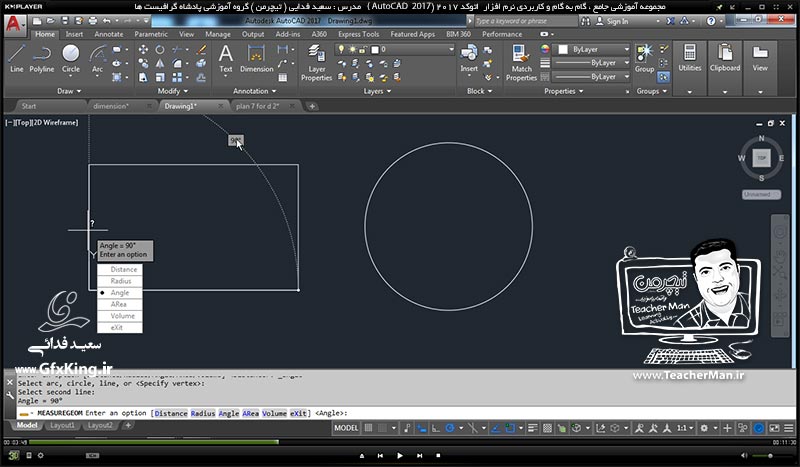The height and width of the screenshot is (467, 800).
Task: Select the Polyline tool
Action: (x=41, y=58)
